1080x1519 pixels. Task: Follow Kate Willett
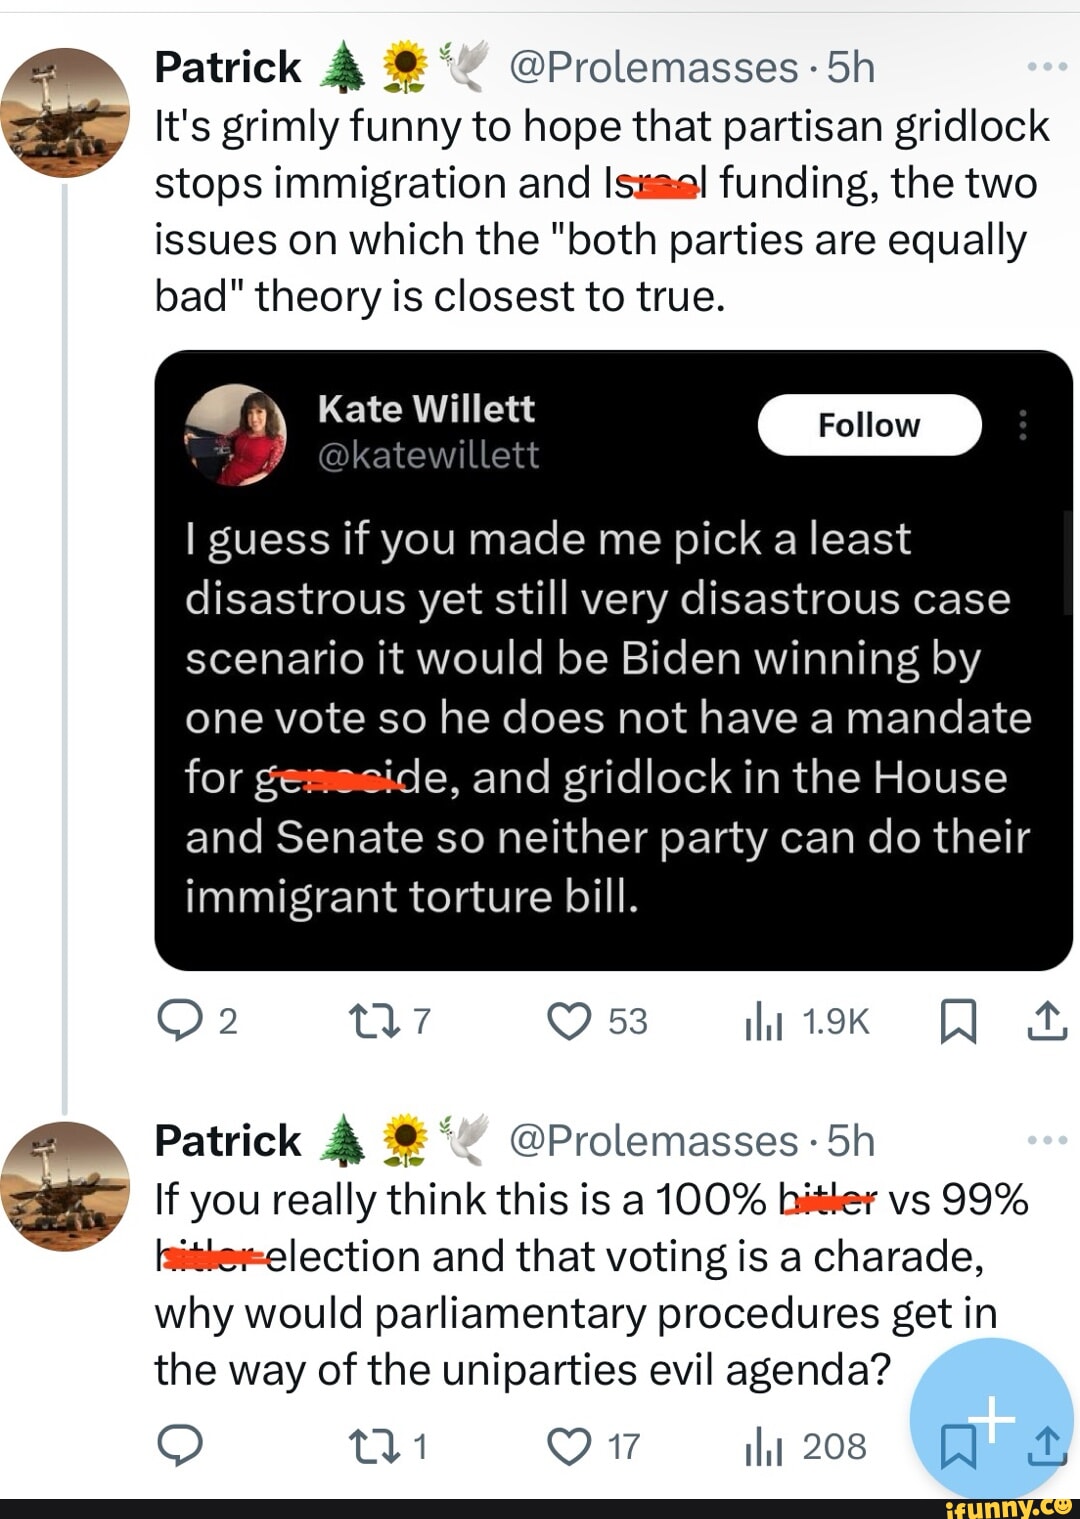point(869,425)
